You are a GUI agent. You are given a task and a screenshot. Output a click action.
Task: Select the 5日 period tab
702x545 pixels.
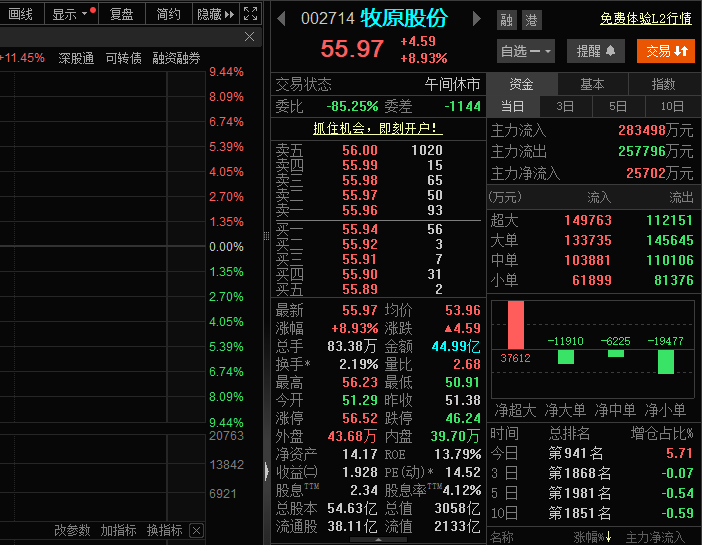point(618,106)
